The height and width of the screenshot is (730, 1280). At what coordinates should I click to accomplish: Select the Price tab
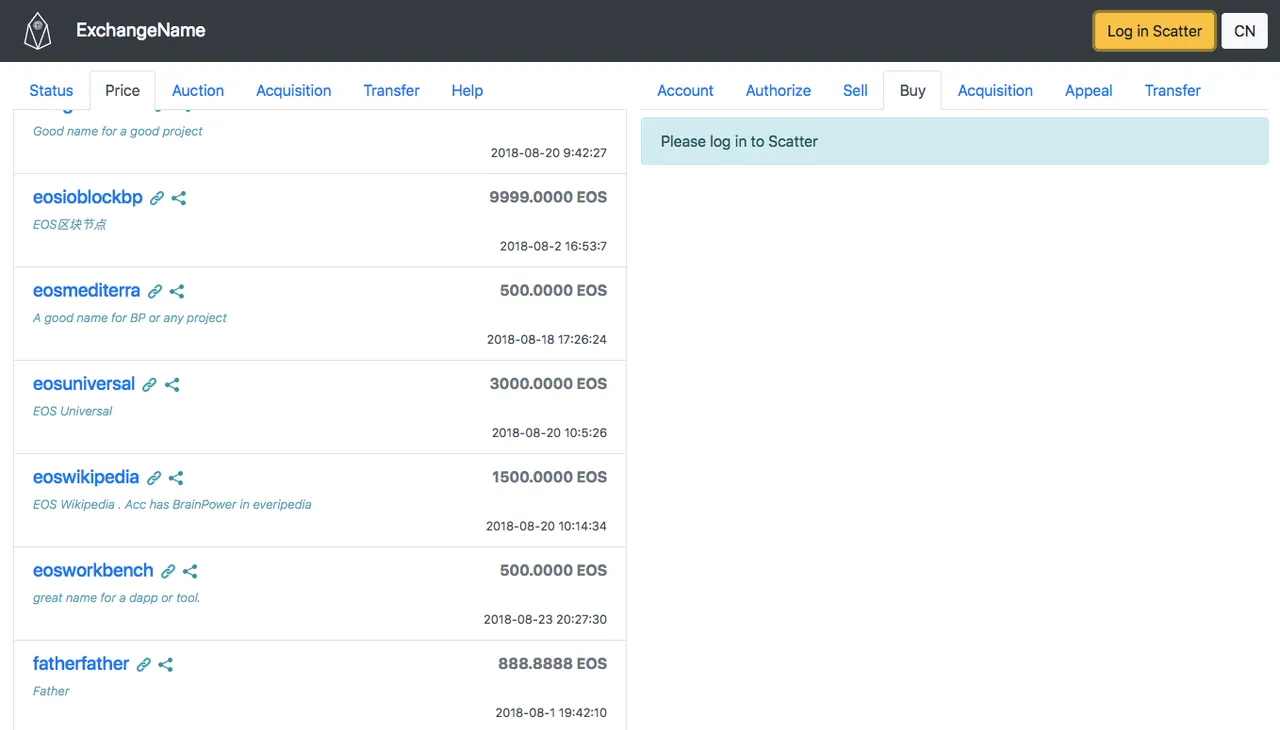click(122, 90)
